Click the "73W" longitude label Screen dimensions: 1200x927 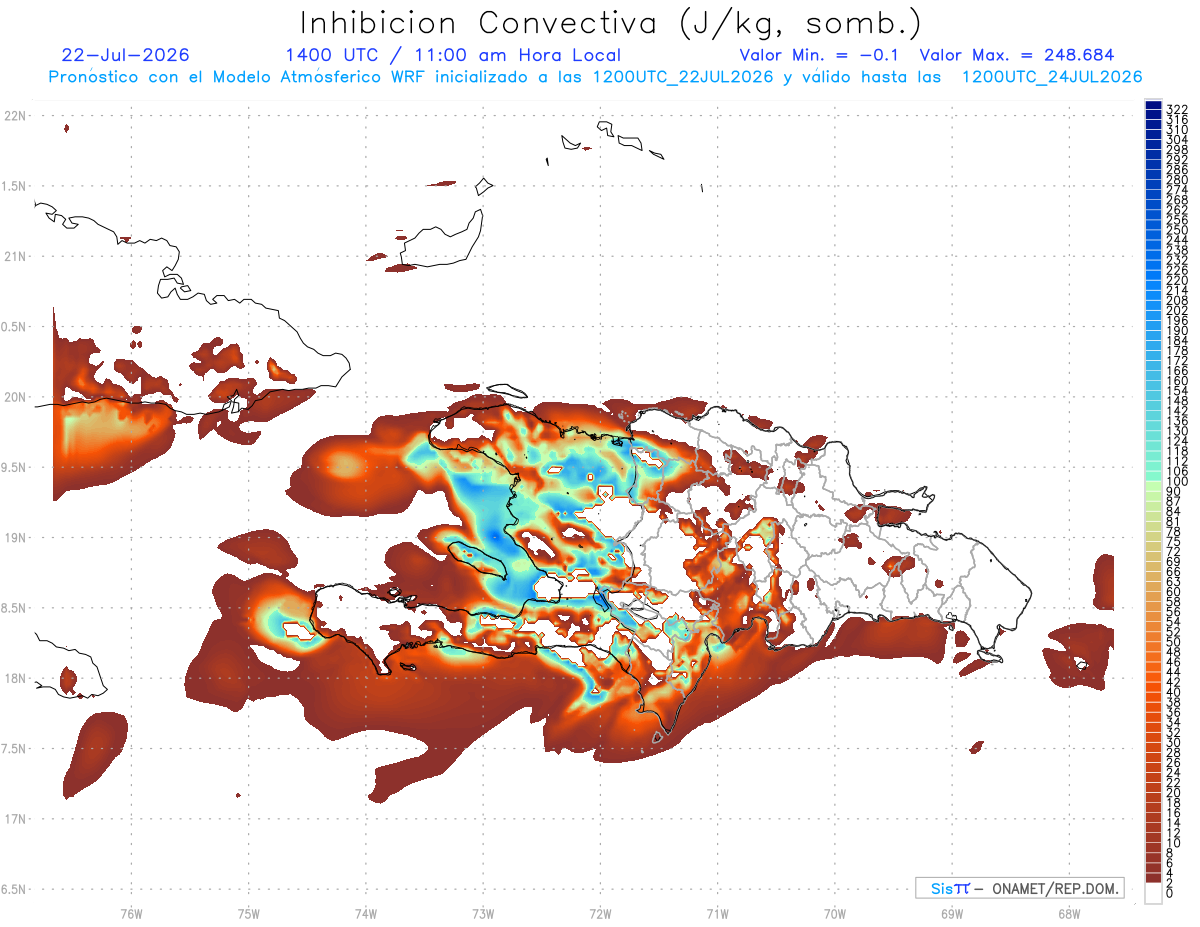pyautogui.click(x=483, y=913)
